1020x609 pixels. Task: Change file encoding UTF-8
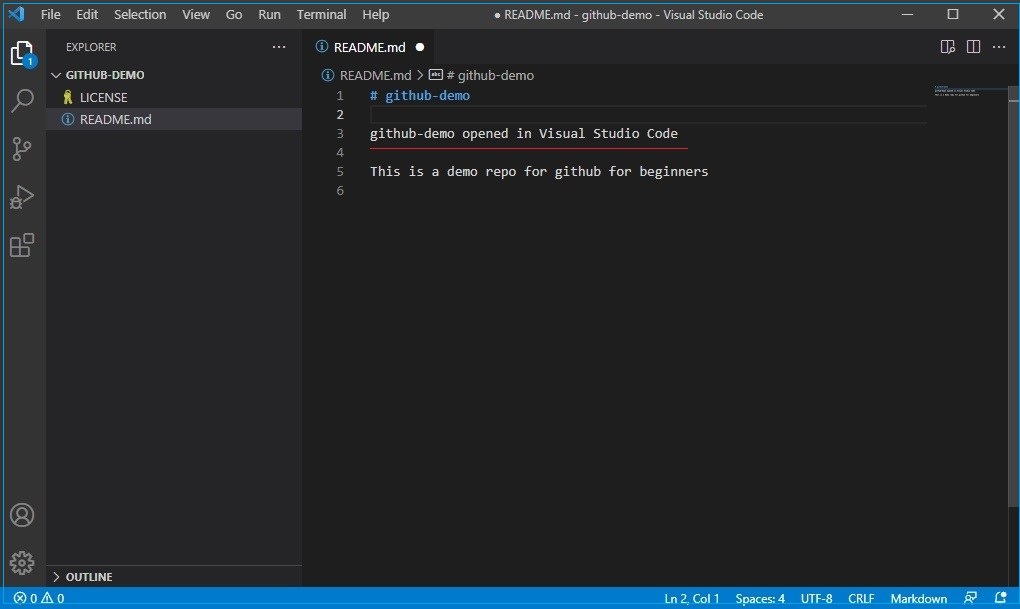click(x=816, y=598)
